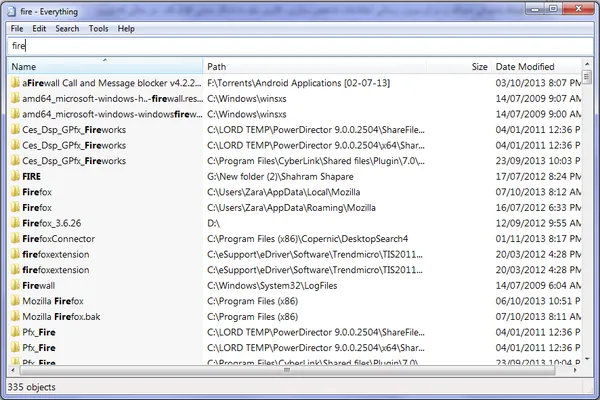Click folder icon beside FirefoxConnector

(x=15, y=238)
